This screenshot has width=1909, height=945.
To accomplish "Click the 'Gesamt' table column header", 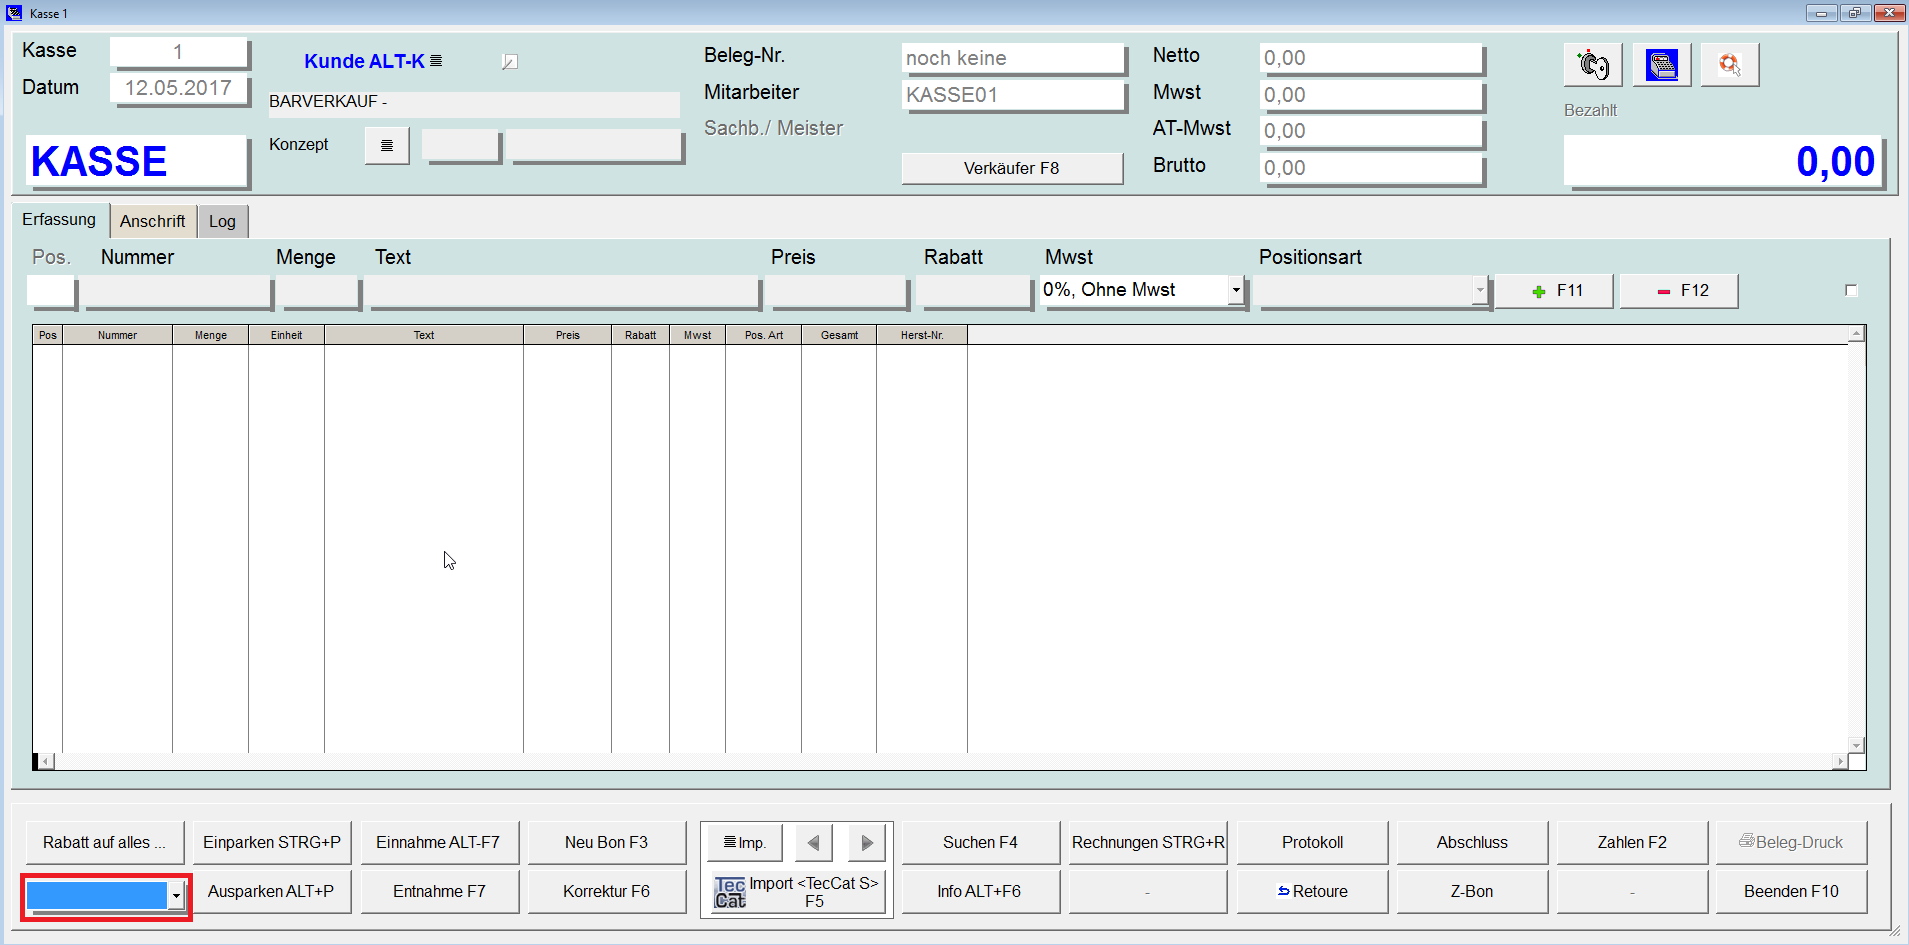I will 839,335.
